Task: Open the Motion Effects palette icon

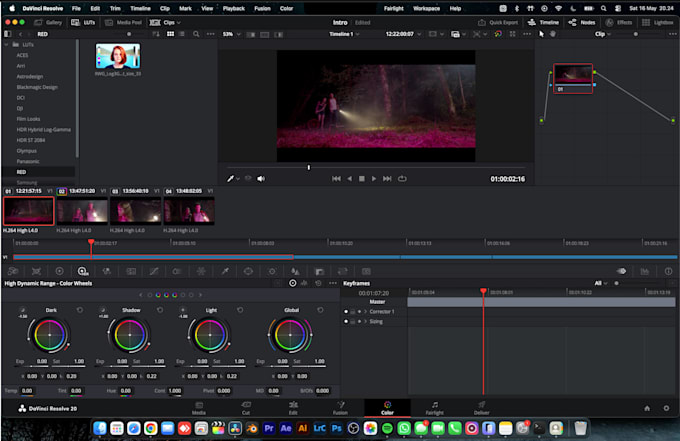Action: click(x=131, y=271)
